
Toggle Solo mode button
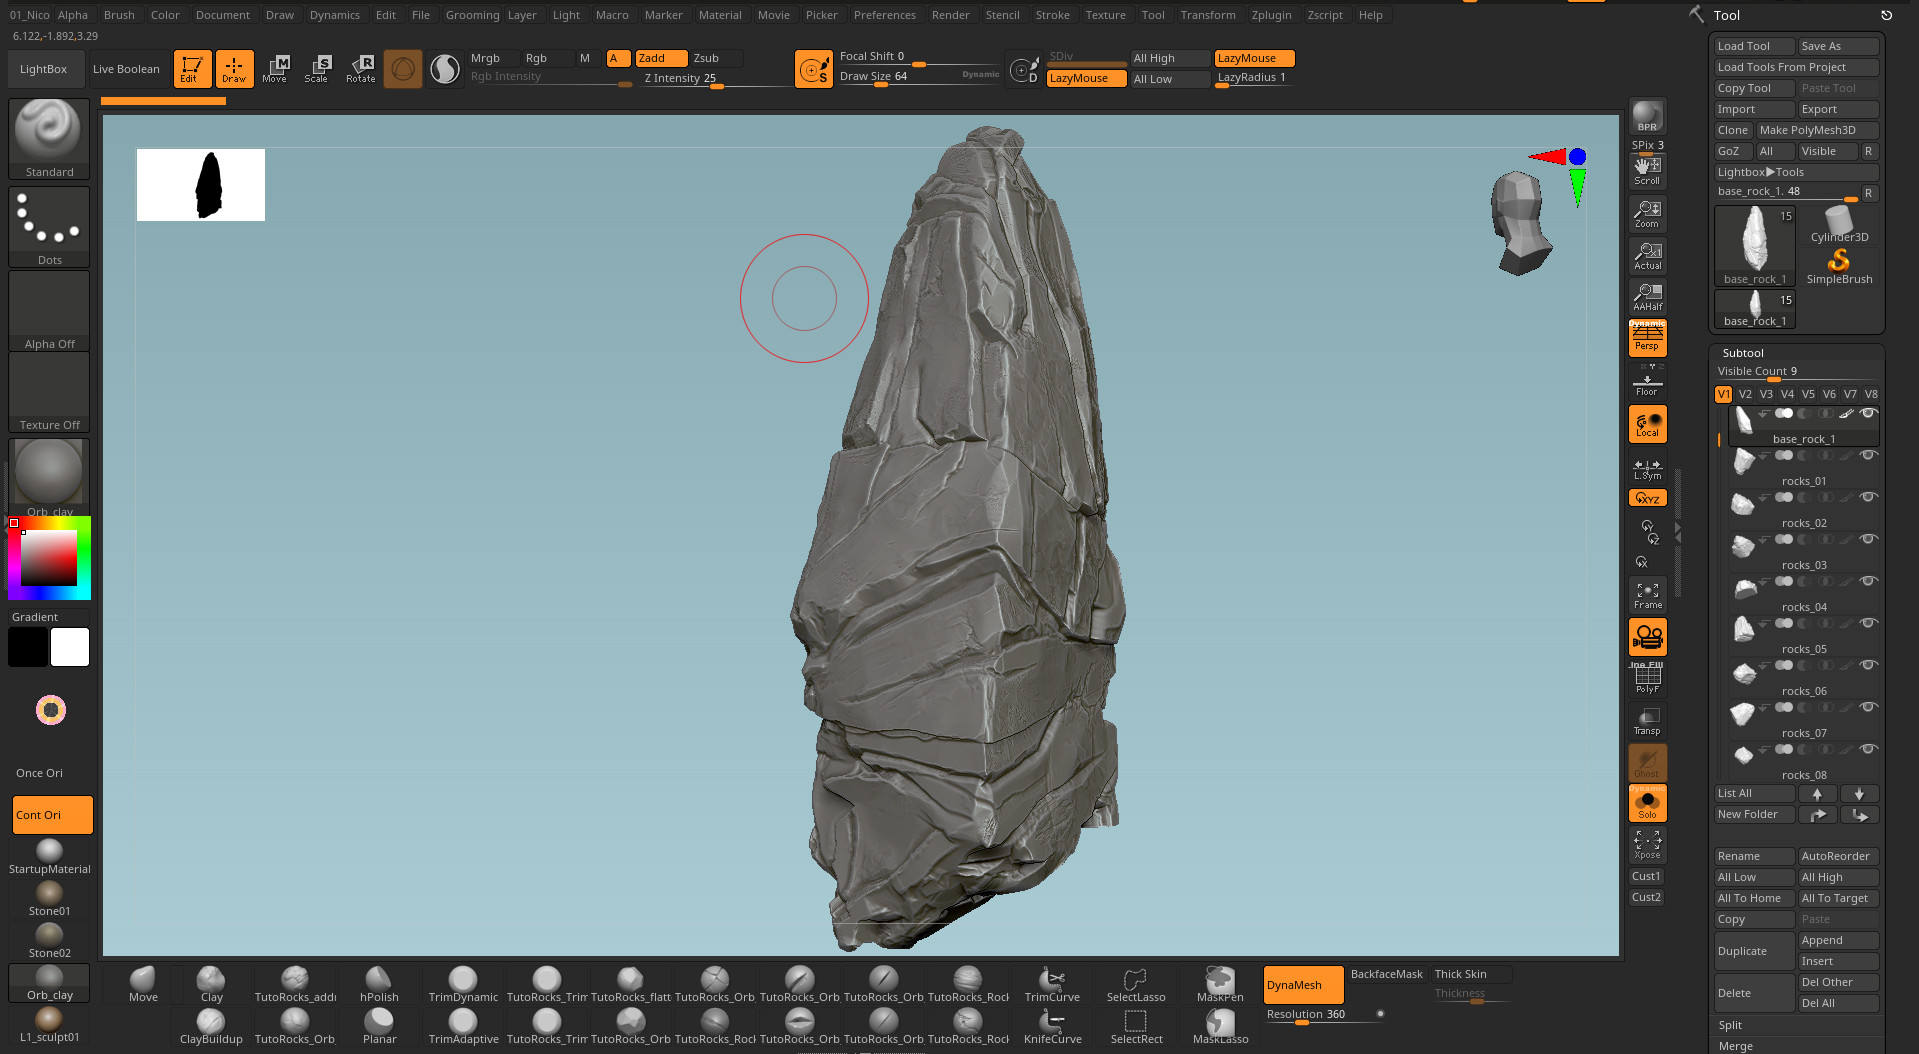tap(1647, 804)
